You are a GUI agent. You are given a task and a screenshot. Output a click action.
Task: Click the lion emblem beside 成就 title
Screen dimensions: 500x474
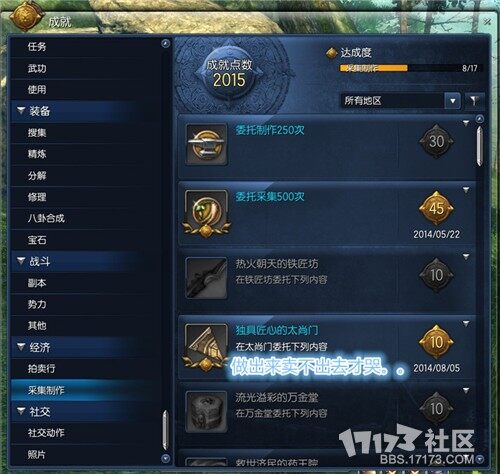[x=26, y=15]
